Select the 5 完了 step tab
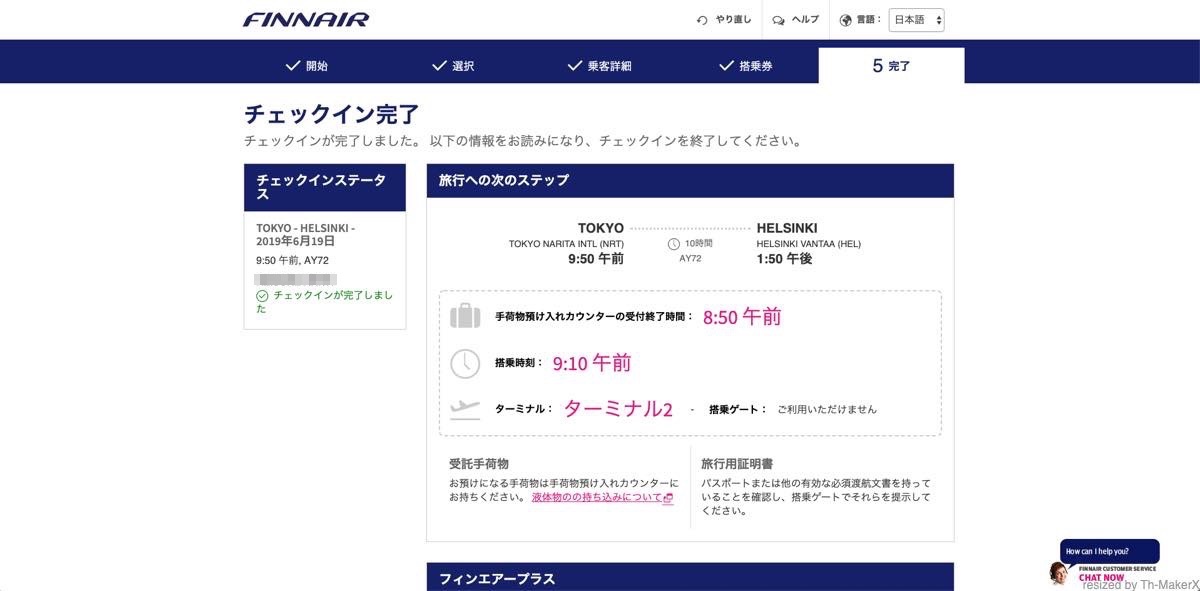The image size is (1200, 591). click(891, 66)
